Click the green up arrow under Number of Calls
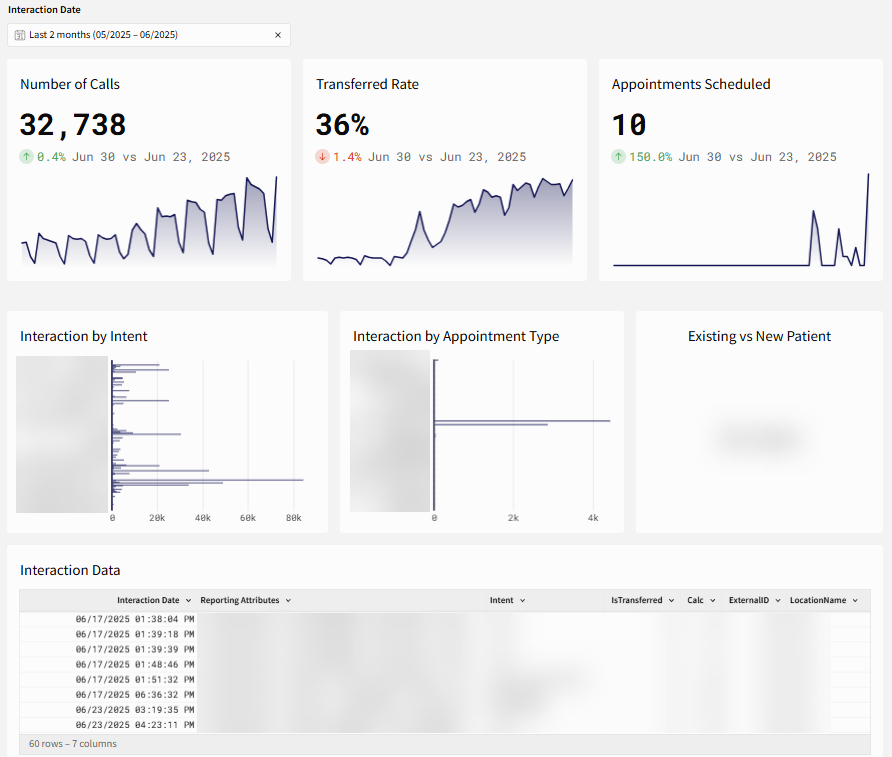 (26, 157)
